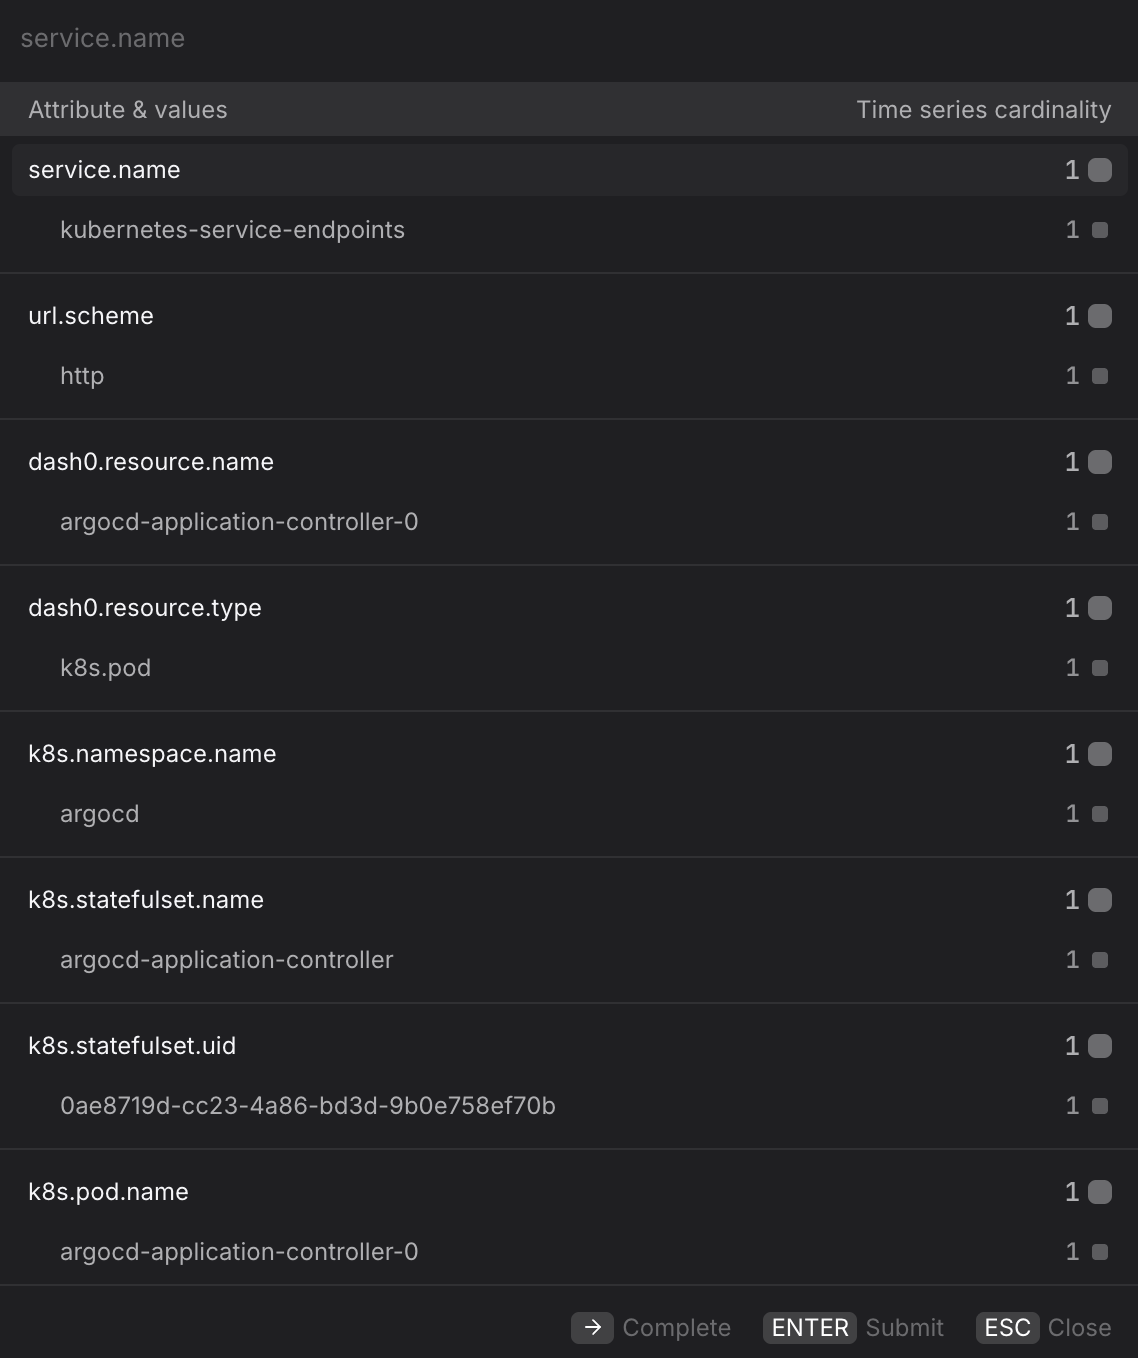Collapse the dash0.resource.name group
This screenshot has height=1358, width=1138.
151,462
